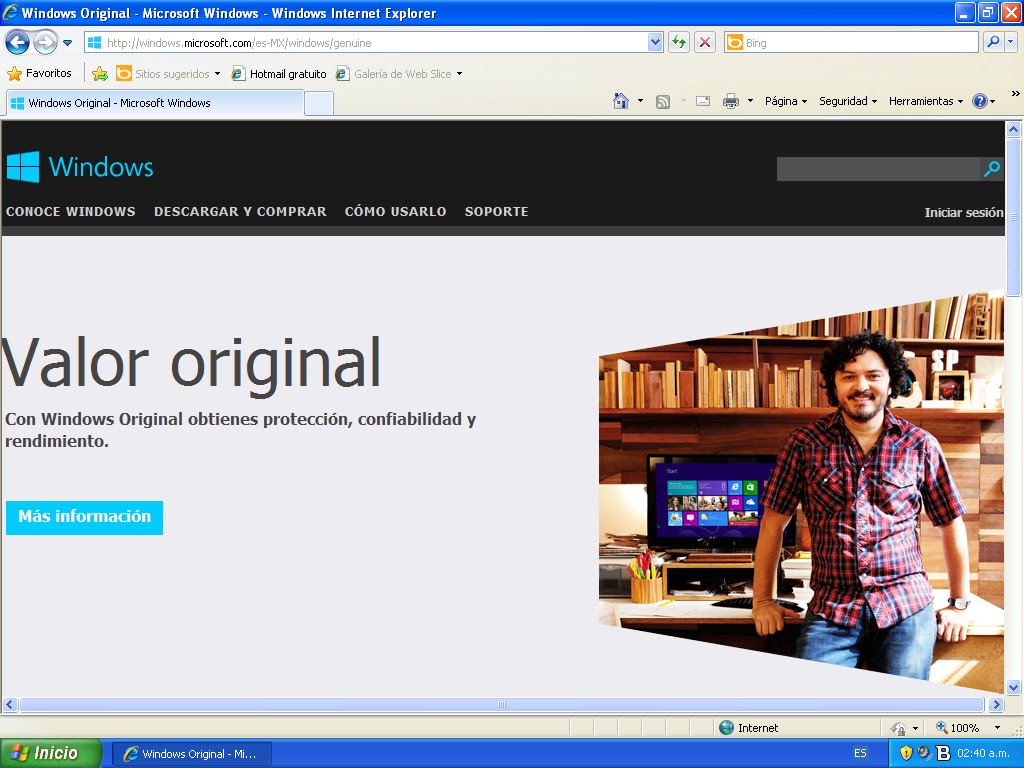The image size is (1024, 768).
Task: Click the yellow add-to-favorites star icon
Action: point(100,73)
